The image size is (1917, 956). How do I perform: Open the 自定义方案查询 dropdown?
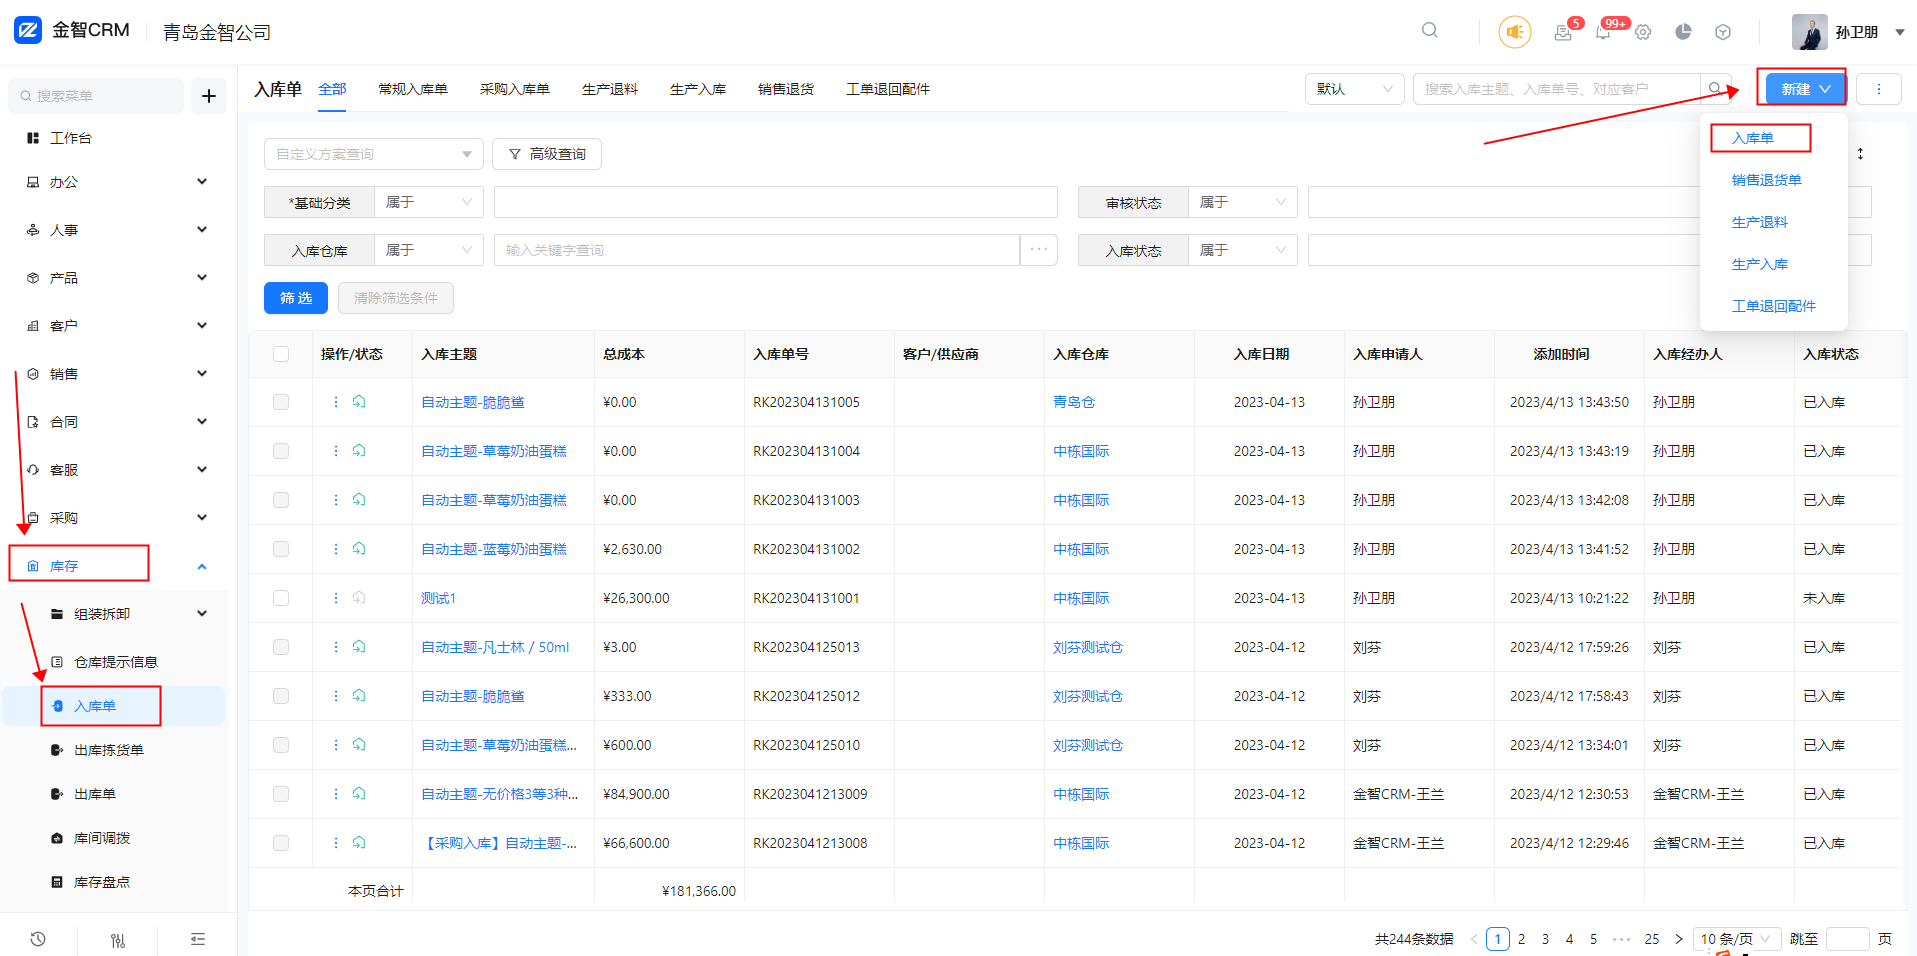pos(374,154)
